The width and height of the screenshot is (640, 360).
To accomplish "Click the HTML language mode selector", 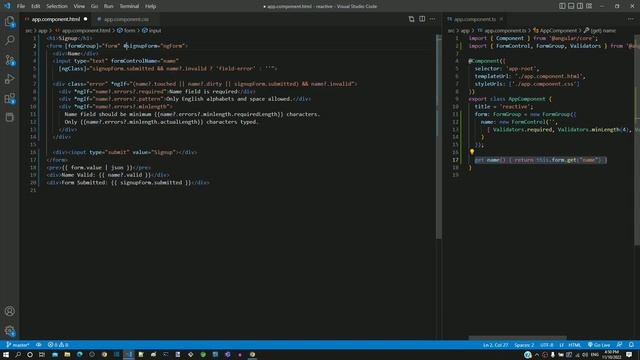I will point(575,345).
